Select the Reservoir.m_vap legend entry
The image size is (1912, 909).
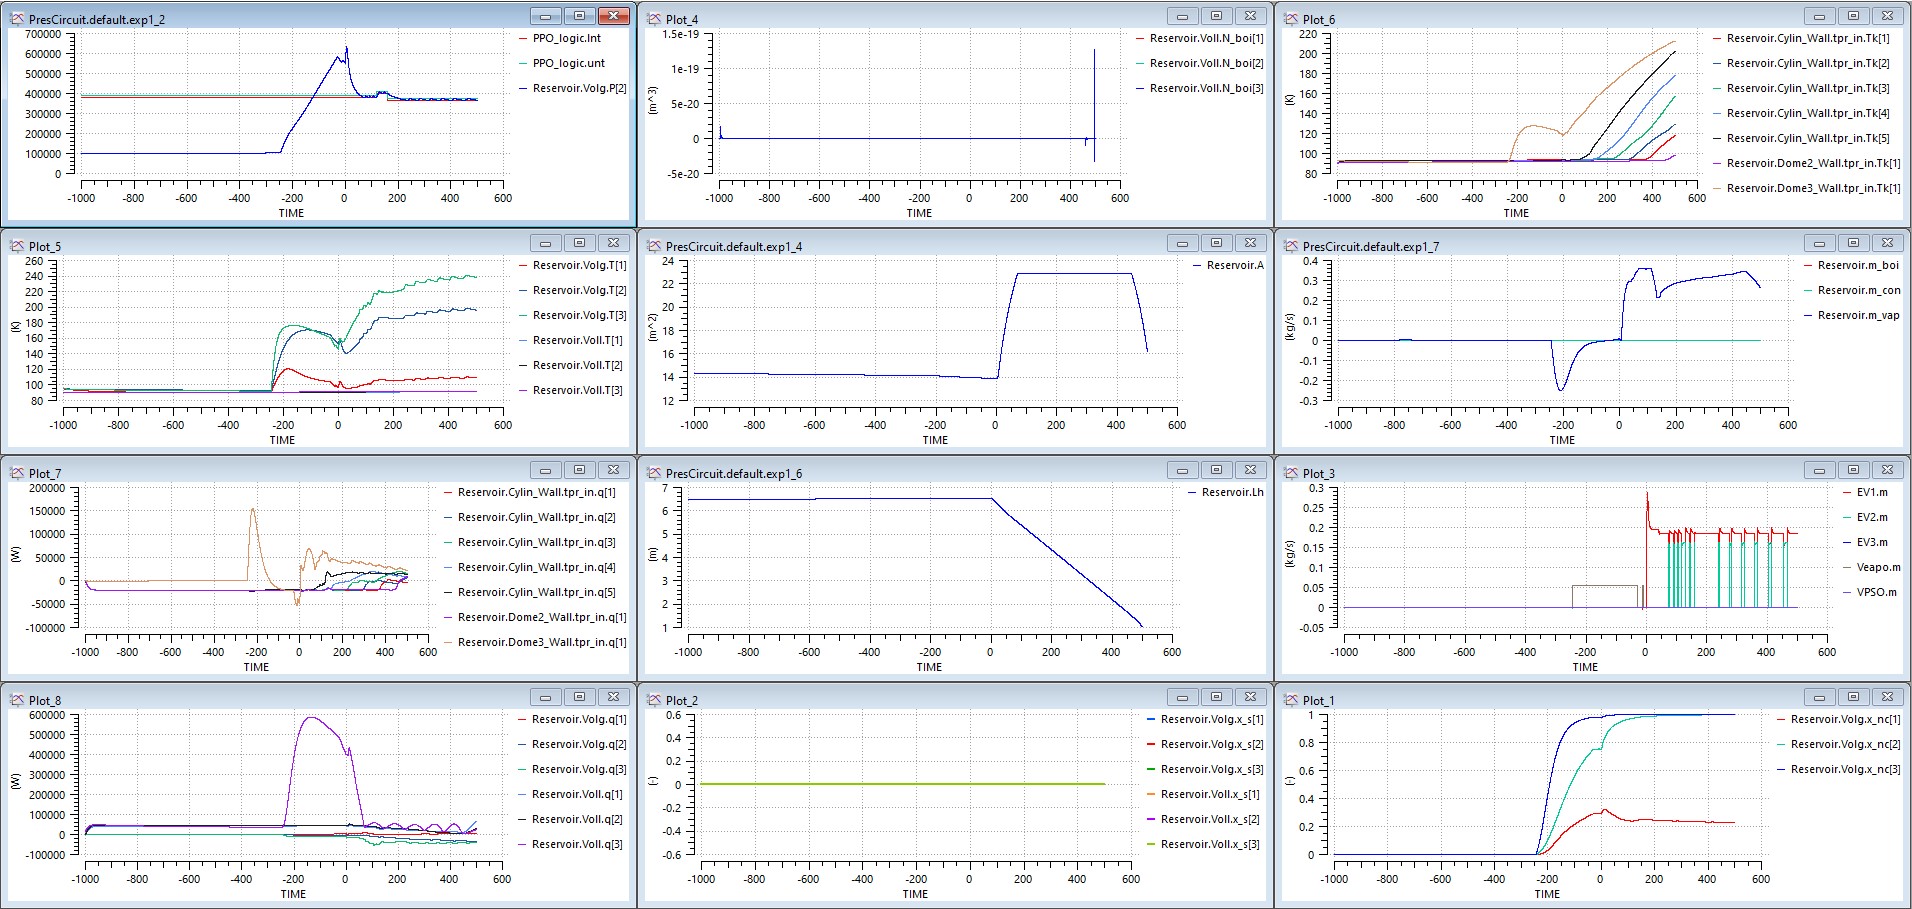tap(1852, 315)
